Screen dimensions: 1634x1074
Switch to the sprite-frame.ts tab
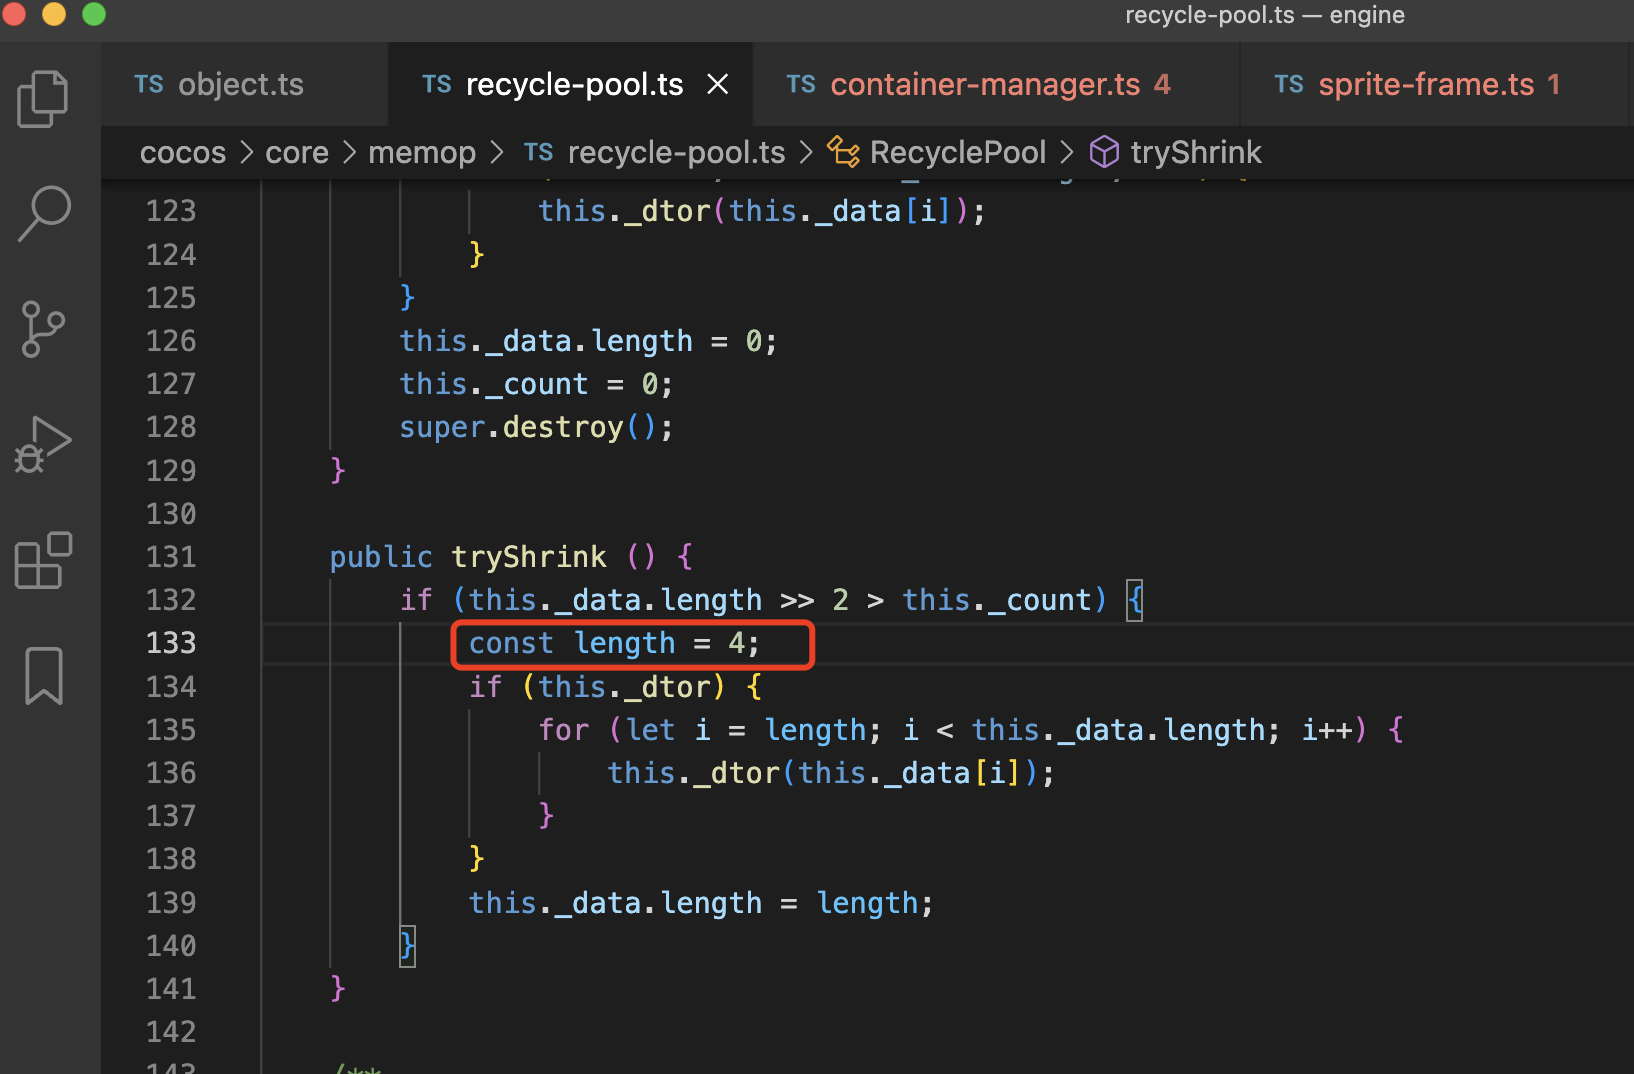point(1436,85)
